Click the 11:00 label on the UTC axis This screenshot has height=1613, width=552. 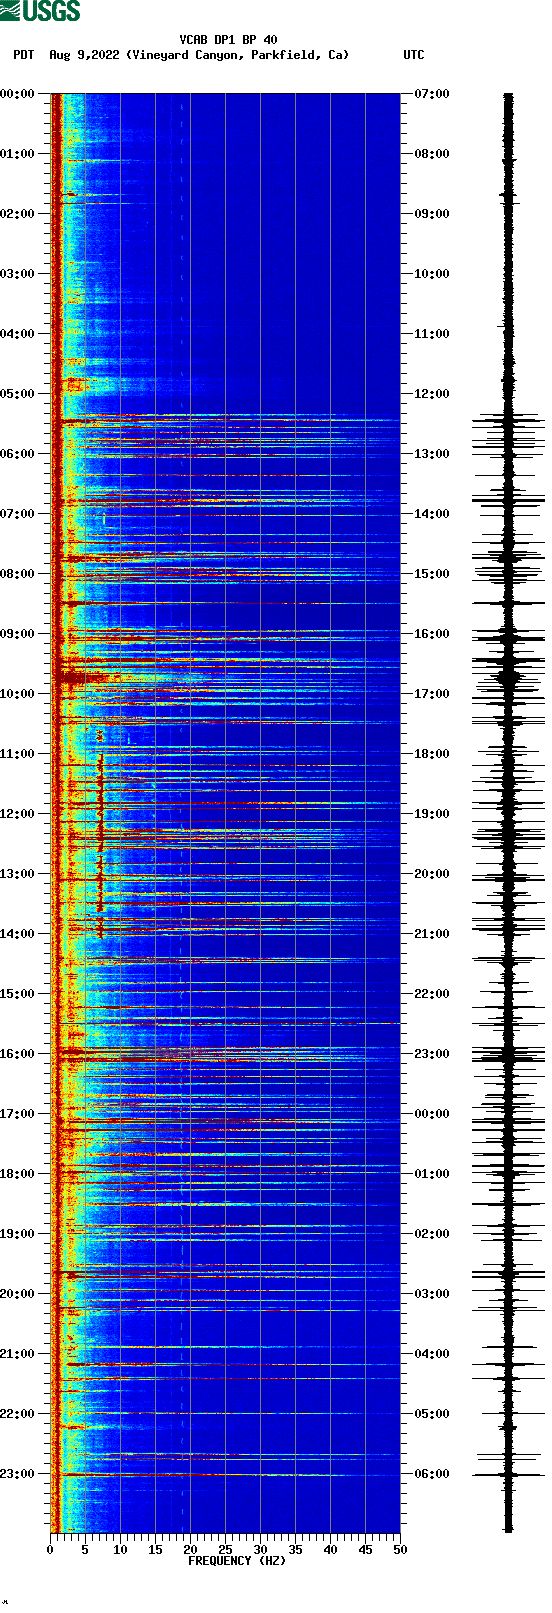[432, 334]
